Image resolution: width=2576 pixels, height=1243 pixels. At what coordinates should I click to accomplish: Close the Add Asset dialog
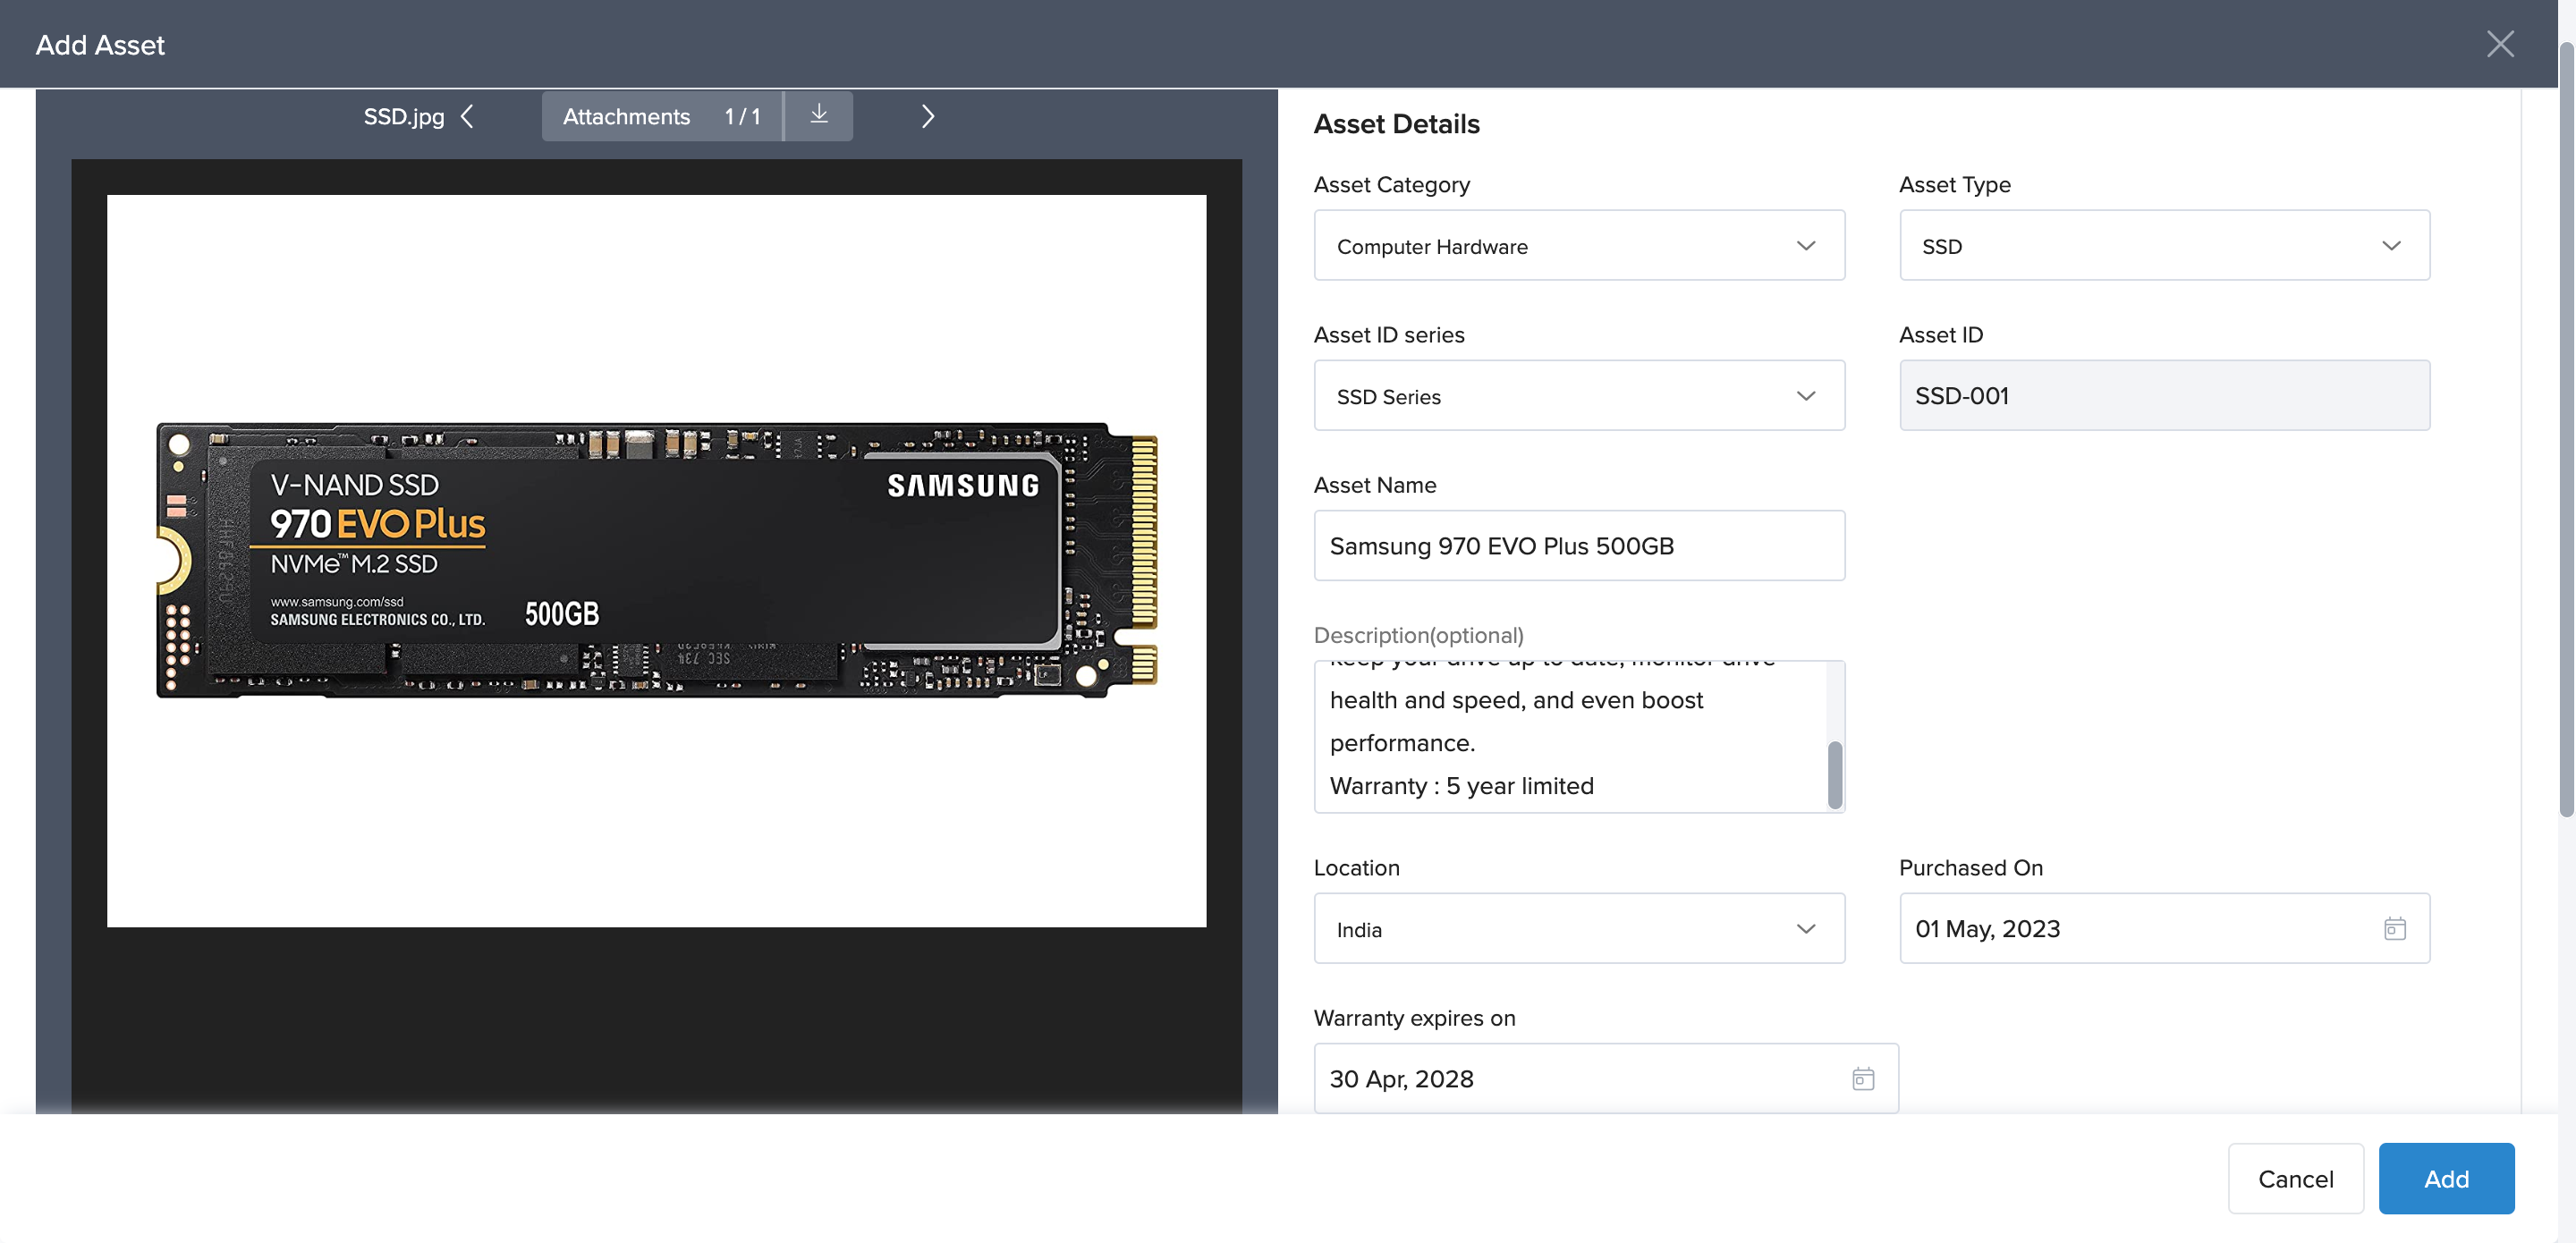pos(2499,44)
